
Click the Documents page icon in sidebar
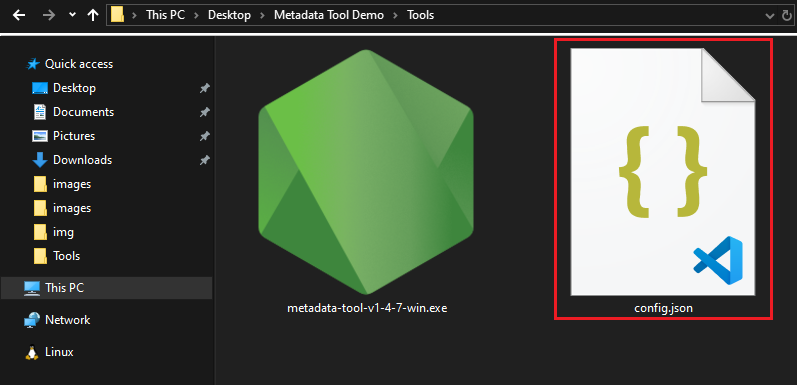click(40, 112)
